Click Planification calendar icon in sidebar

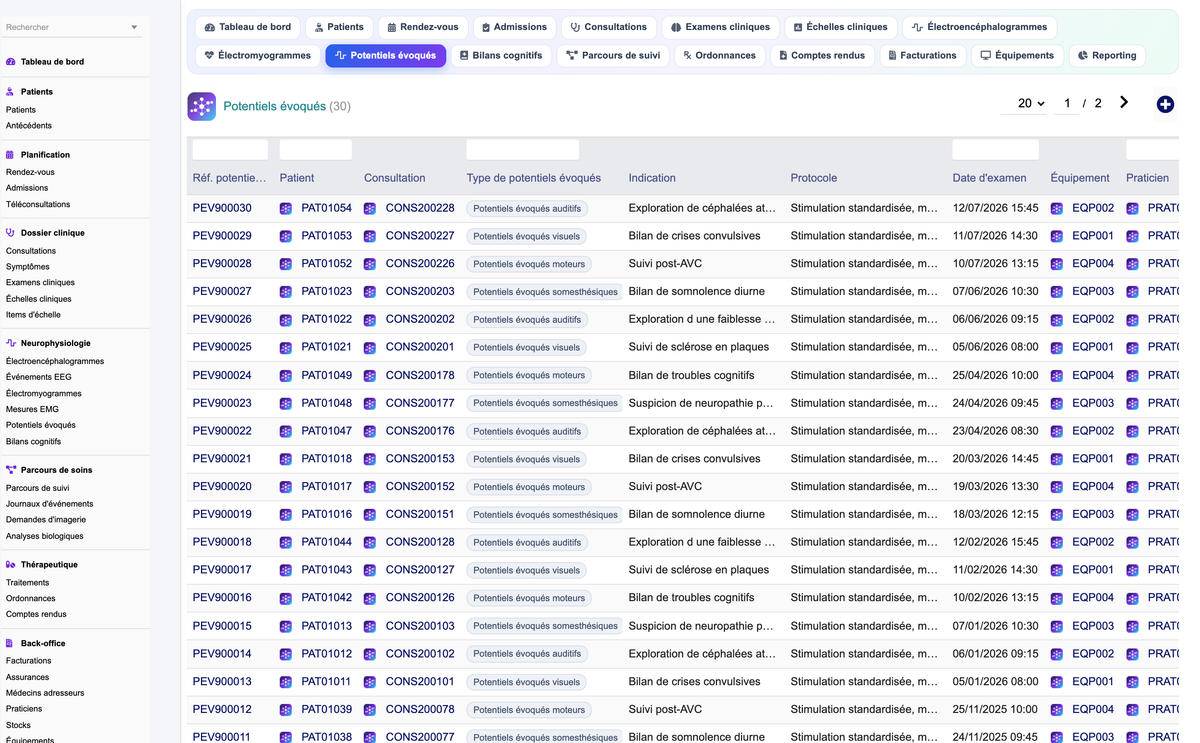pyautogui.click(x=11, y=155)
